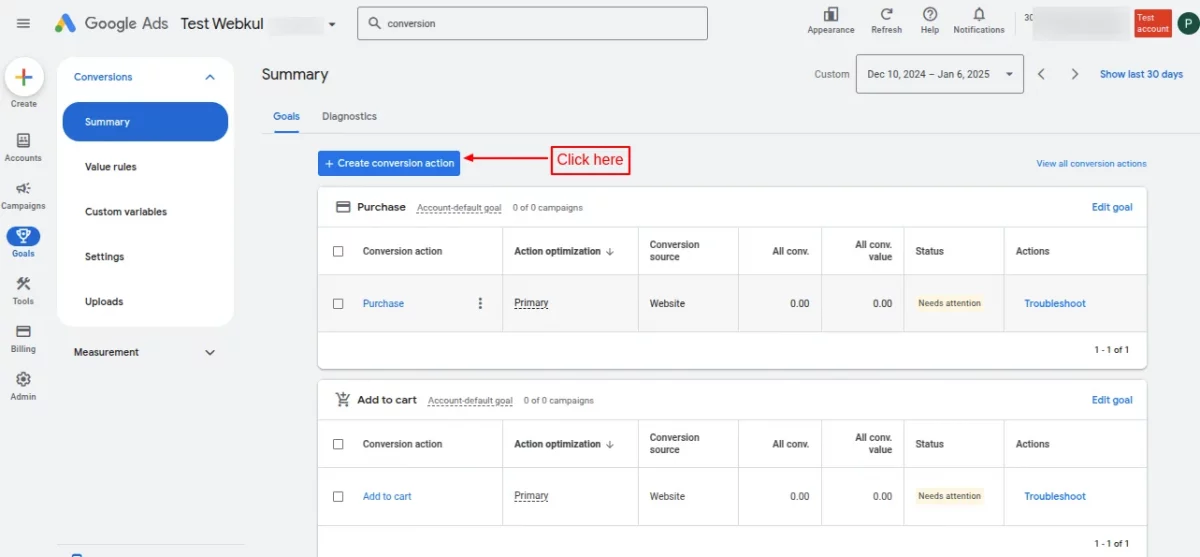Click the Appearance icon
This screenshot has height=557, width=1200.
(x=831, y=14)
